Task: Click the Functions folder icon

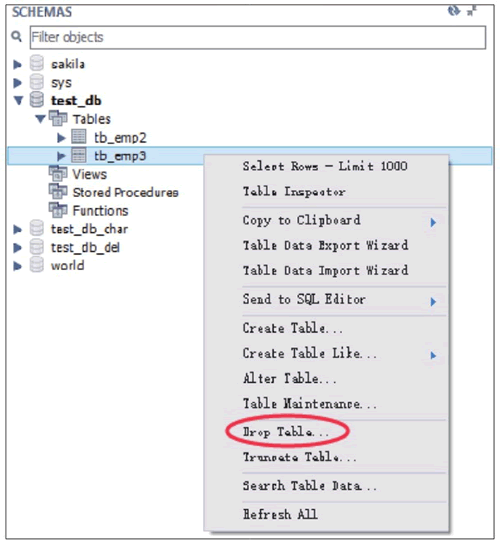Action: pos(58,210)
